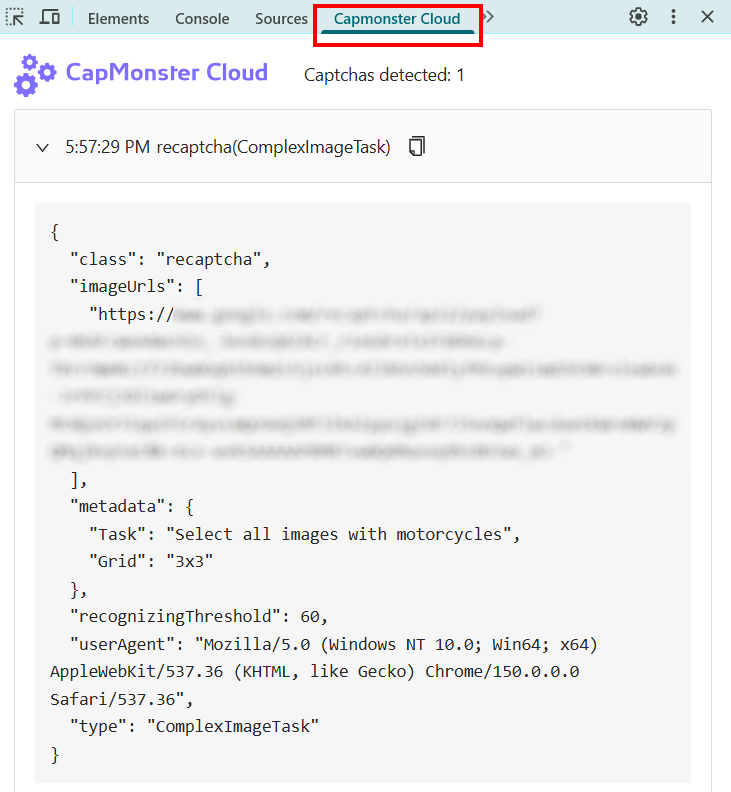Show more DevTools tabs chevron
731x792 pixels.
(488, 17)
